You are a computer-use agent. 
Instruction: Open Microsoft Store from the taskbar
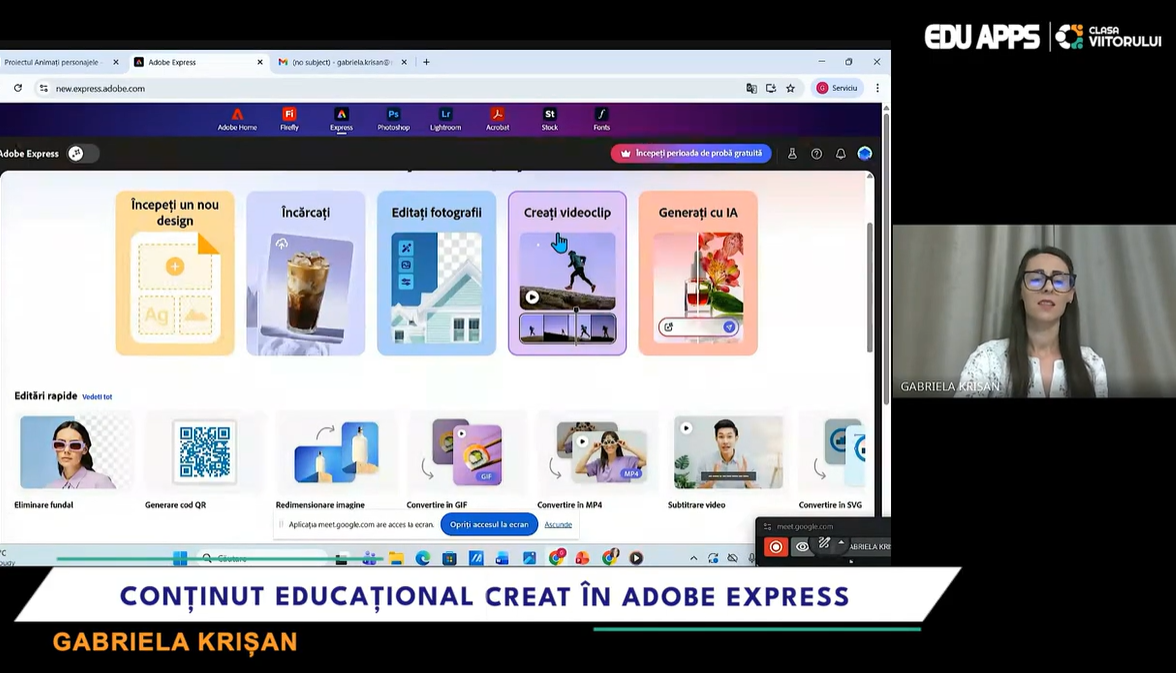pos(449,558)
